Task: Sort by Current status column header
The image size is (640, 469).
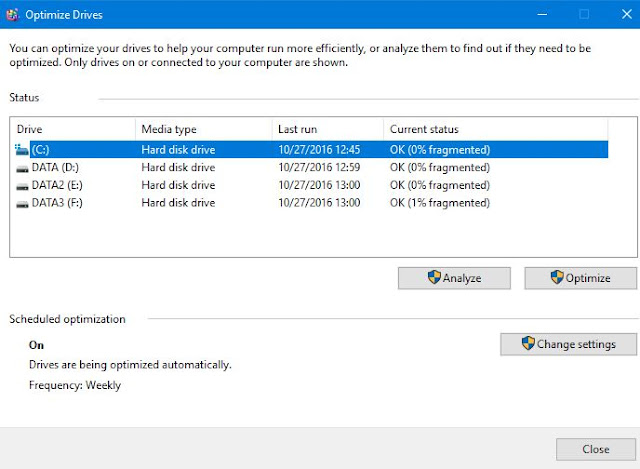Action: point(496,129)
